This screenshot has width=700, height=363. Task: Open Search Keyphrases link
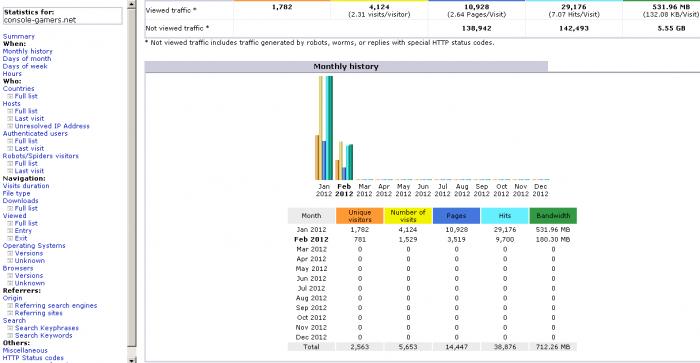(x=46, y=328)
